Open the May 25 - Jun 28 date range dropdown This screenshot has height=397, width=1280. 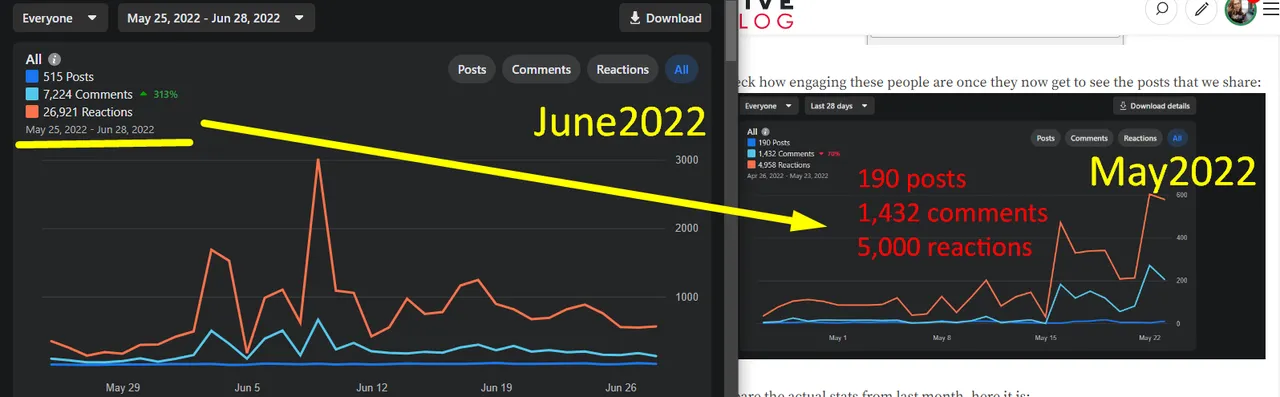point(216,18)
